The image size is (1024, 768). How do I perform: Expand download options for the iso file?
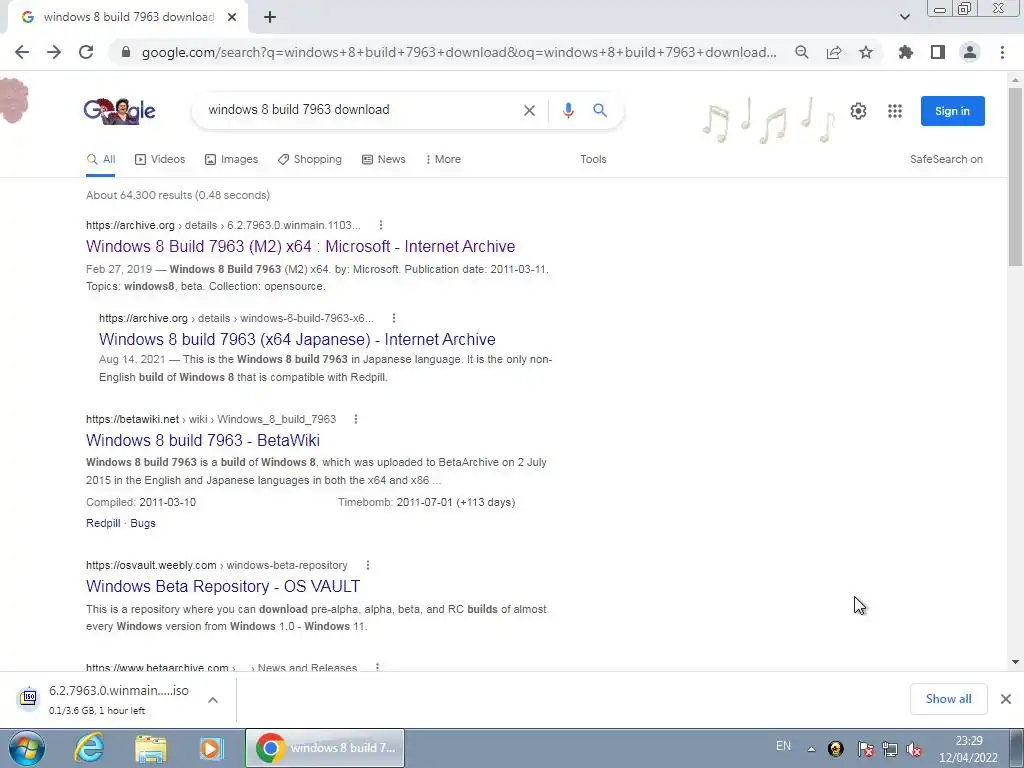[x=213, y=700]
